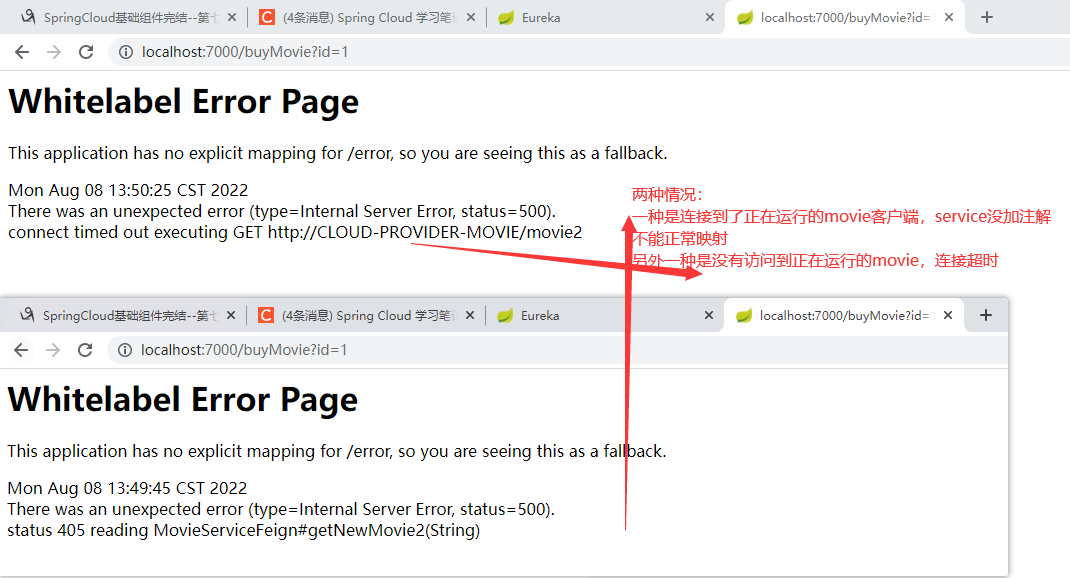The width and height of the screenshot is (1070, 578).
Task: Click the status=500 error line in top window
Action: (283, 211)
